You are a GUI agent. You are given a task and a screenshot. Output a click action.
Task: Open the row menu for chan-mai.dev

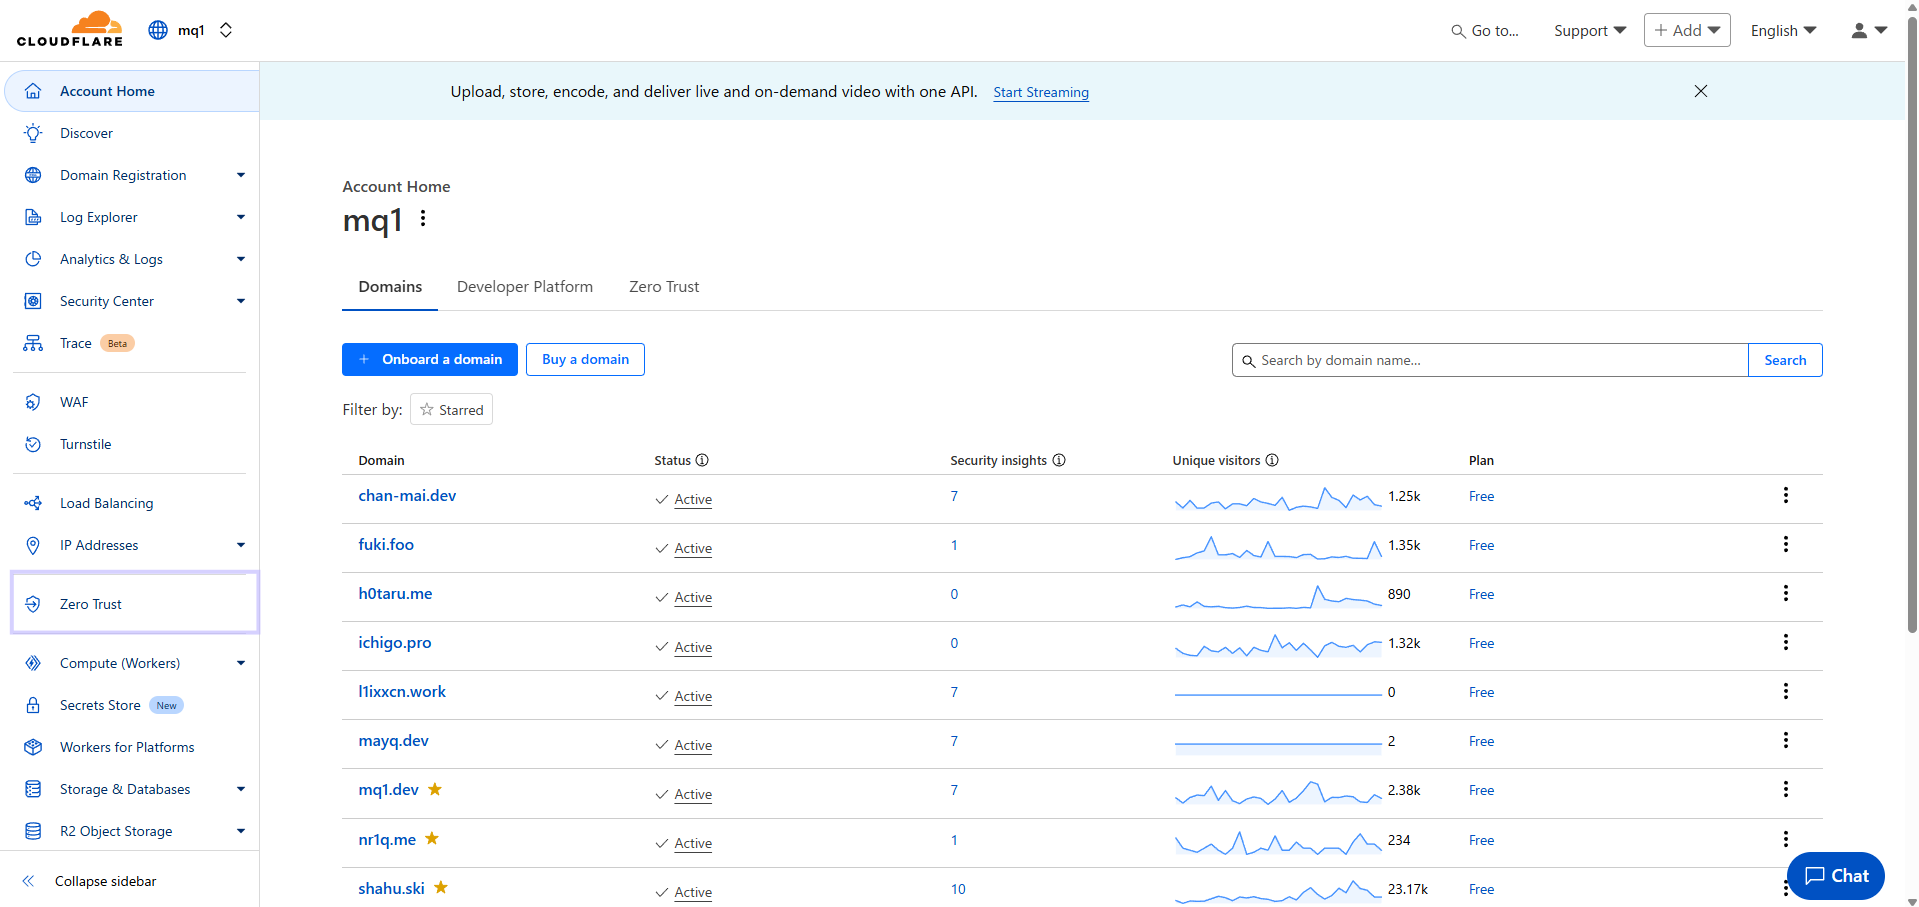point(1785,495)
